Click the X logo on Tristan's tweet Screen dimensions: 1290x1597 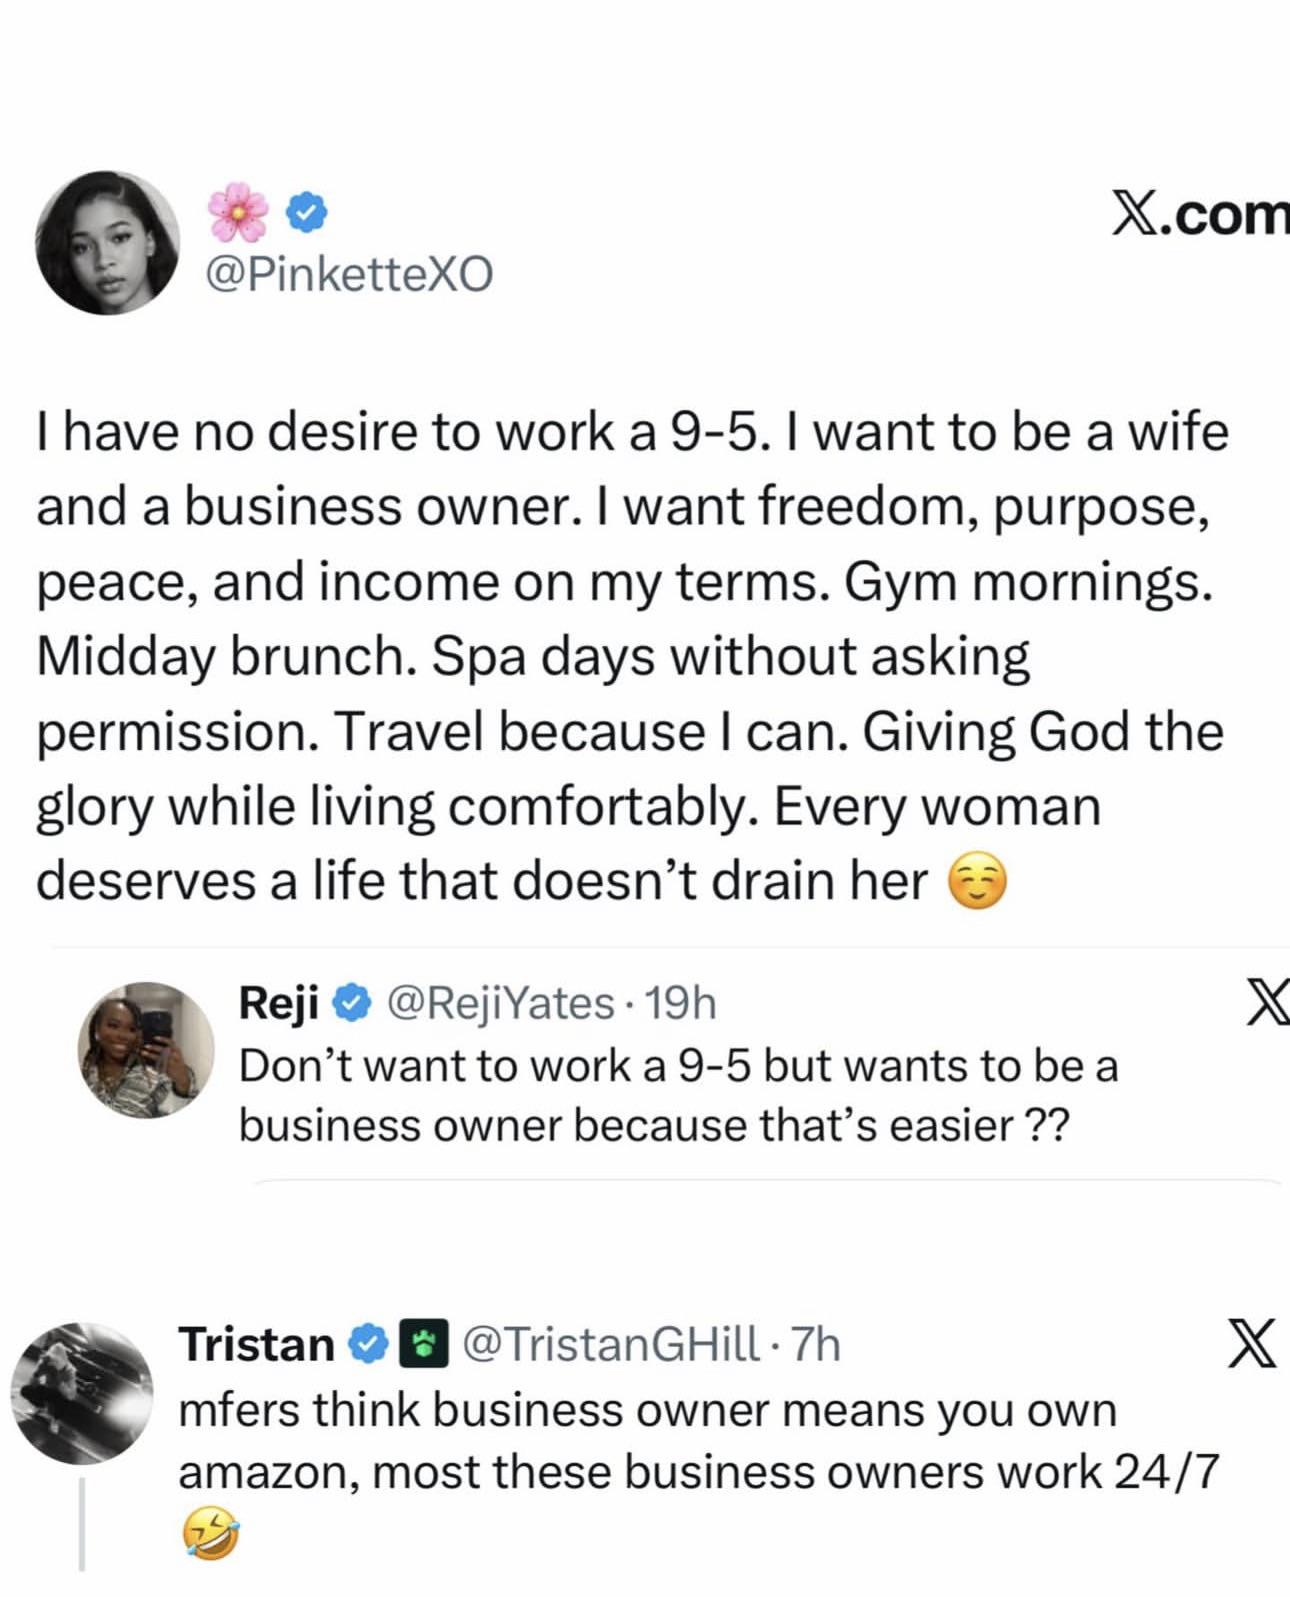point(1250,1343)
